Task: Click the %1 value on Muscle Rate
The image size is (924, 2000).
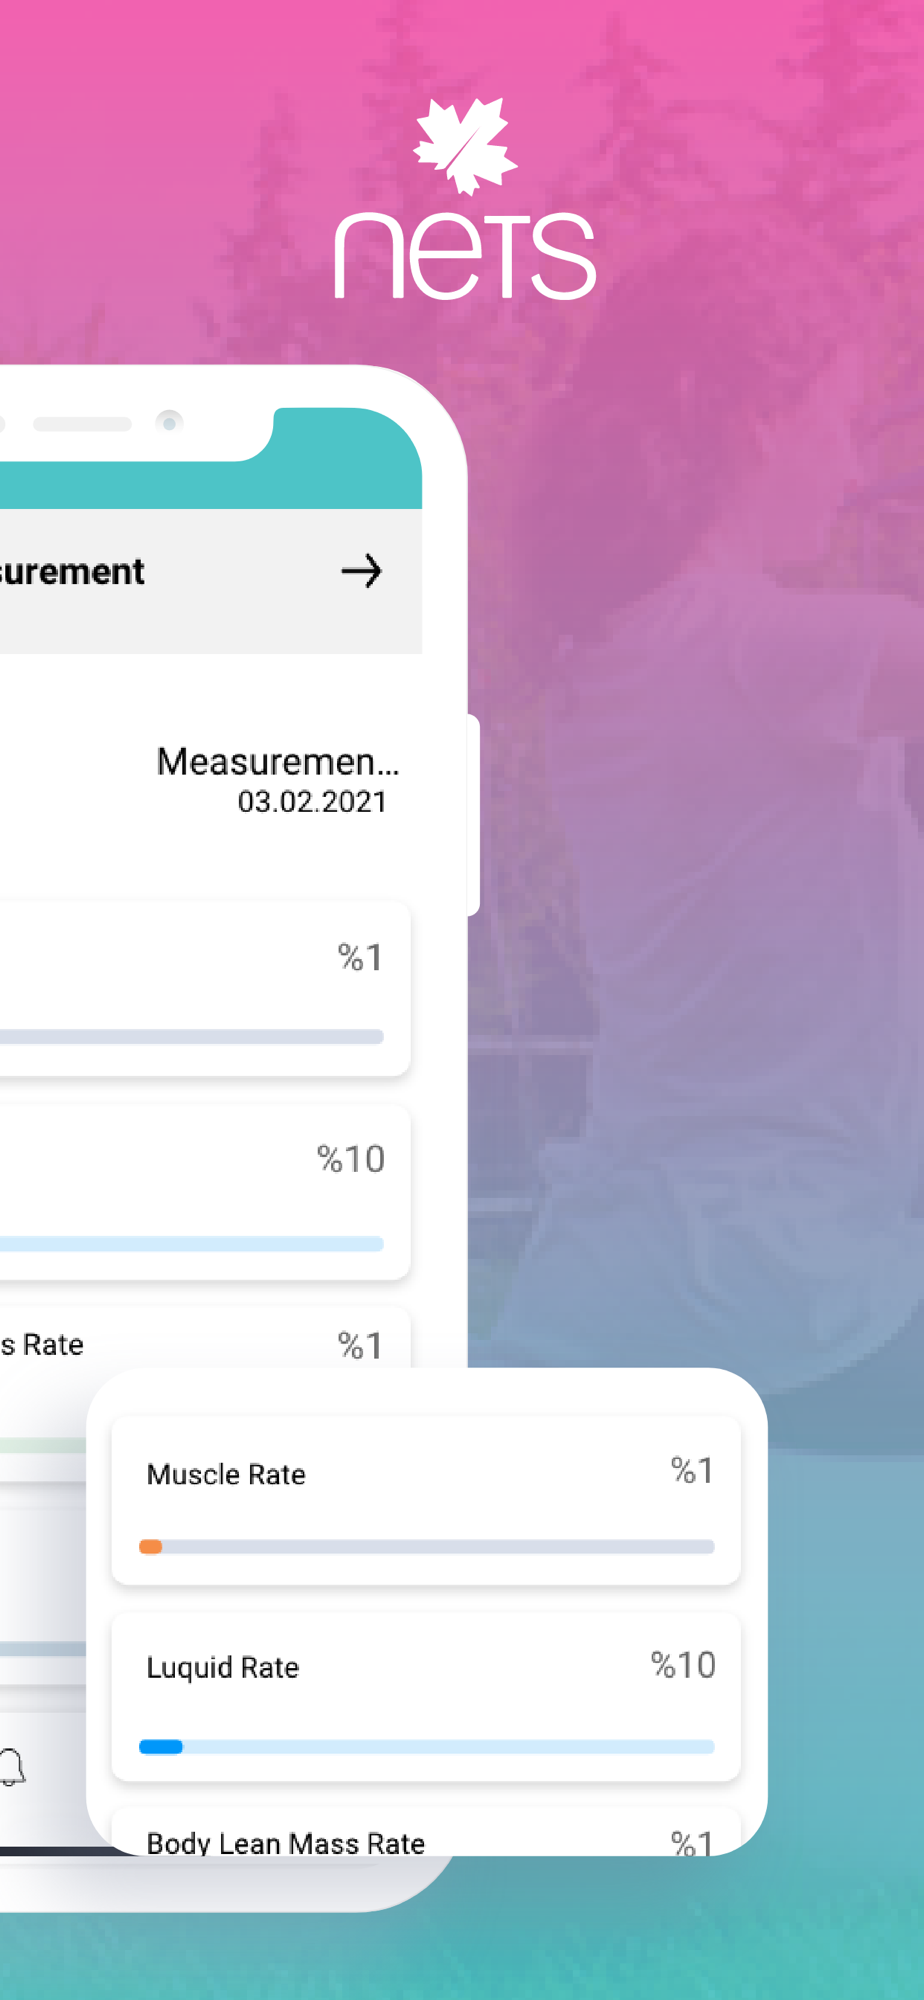Action: (692, 1471)
